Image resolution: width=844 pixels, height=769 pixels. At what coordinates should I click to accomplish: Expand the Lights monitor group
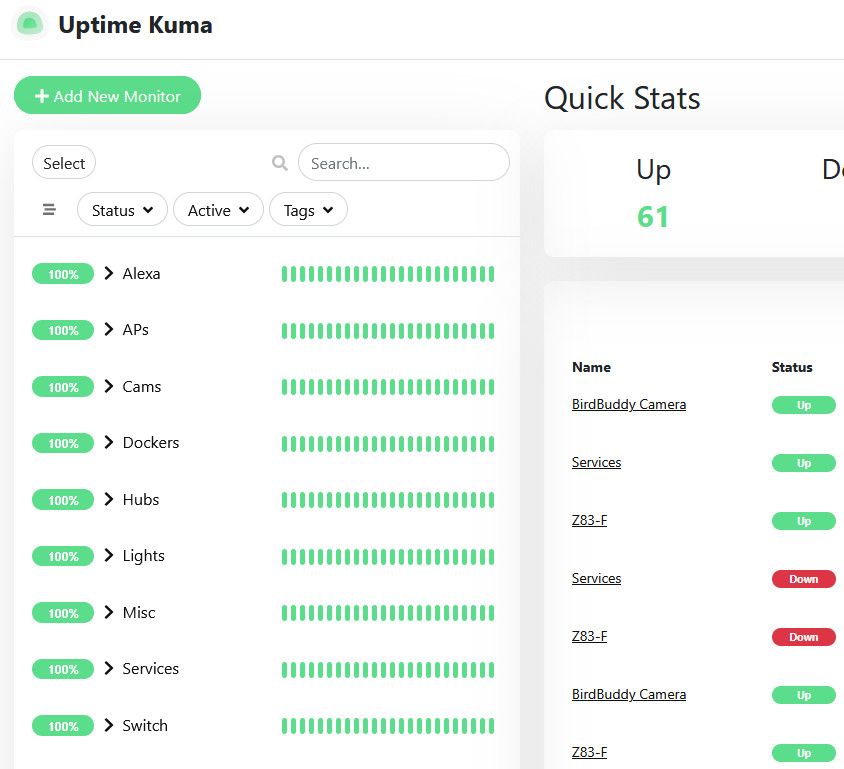click(109, 556)
